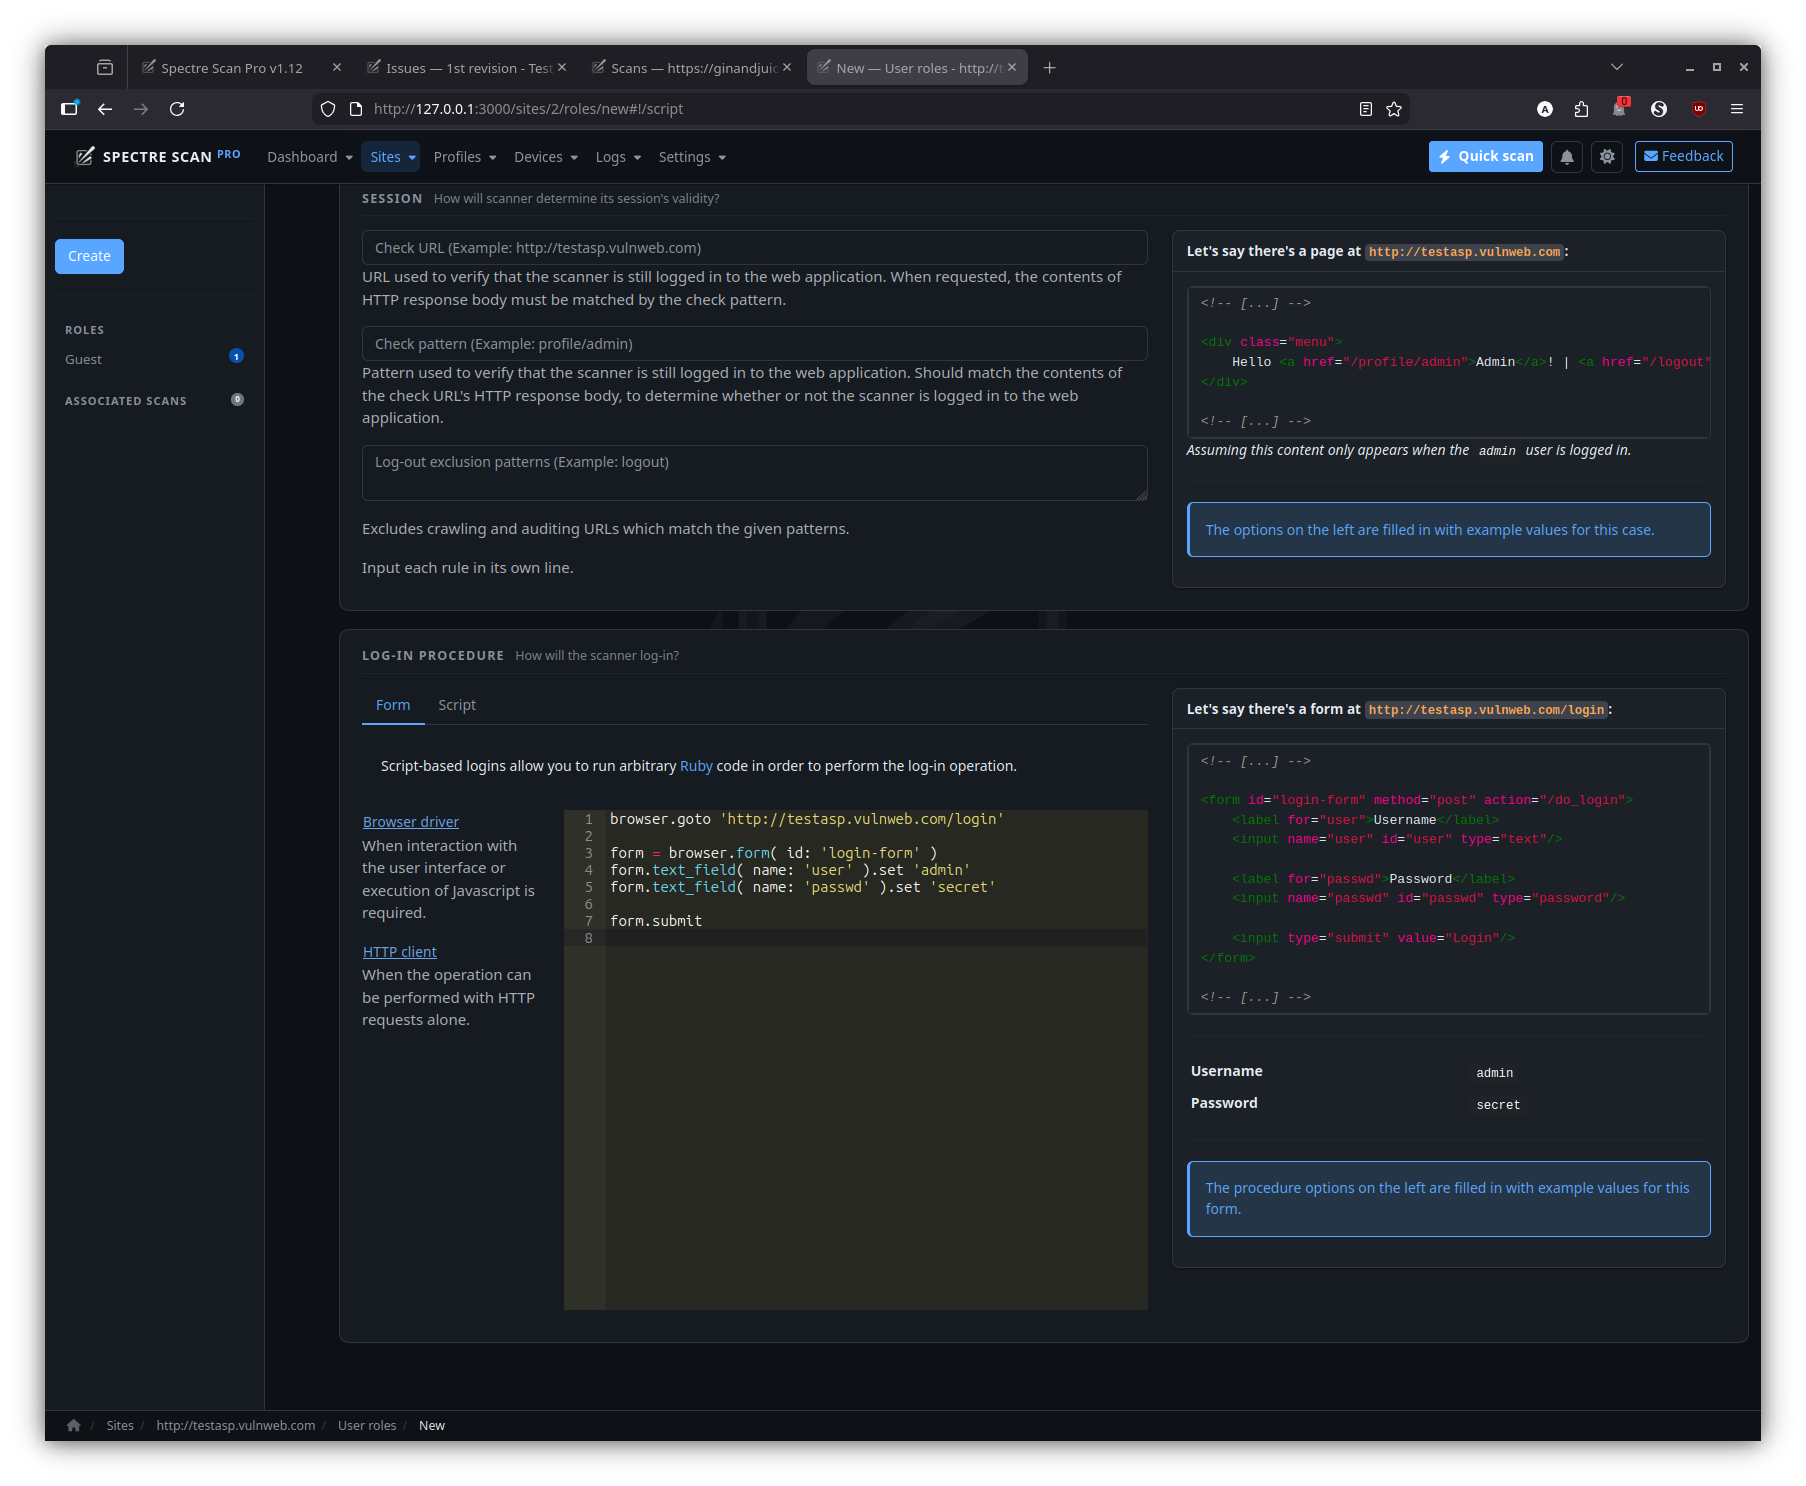Open the browser extensions puzzle icon

coord(1581,109)
